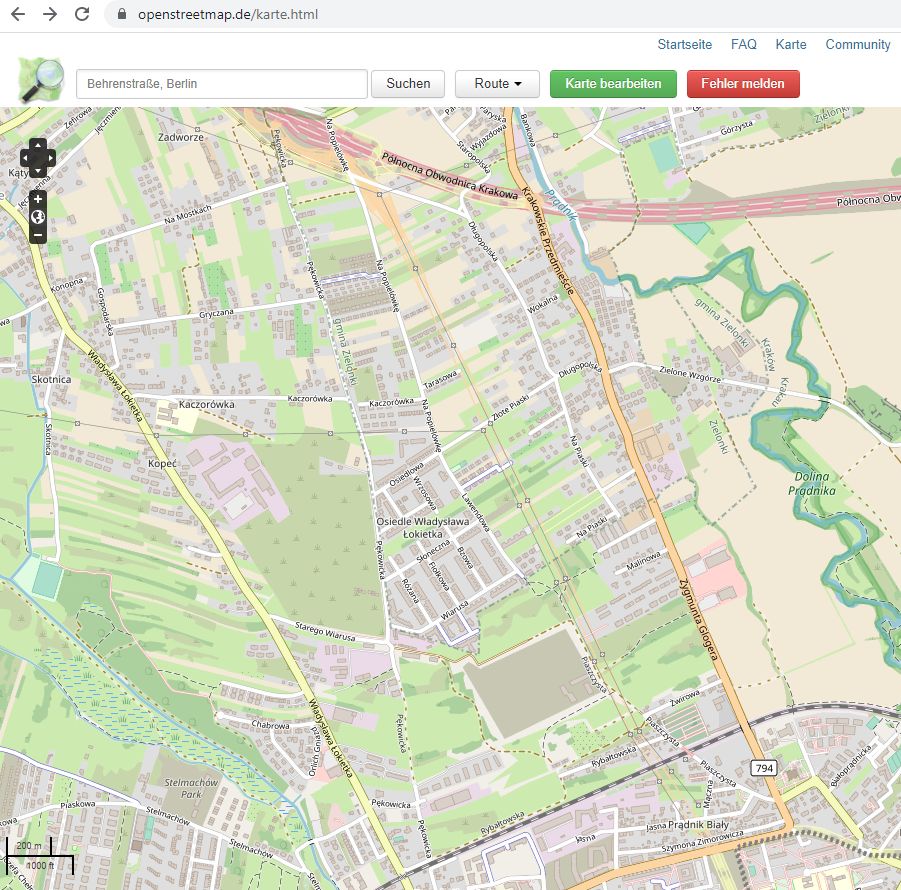Focus the Behrenstraße, Berlin search field
Image resolution: width=901 pixels, height=890 pixels.
(222, 84)
